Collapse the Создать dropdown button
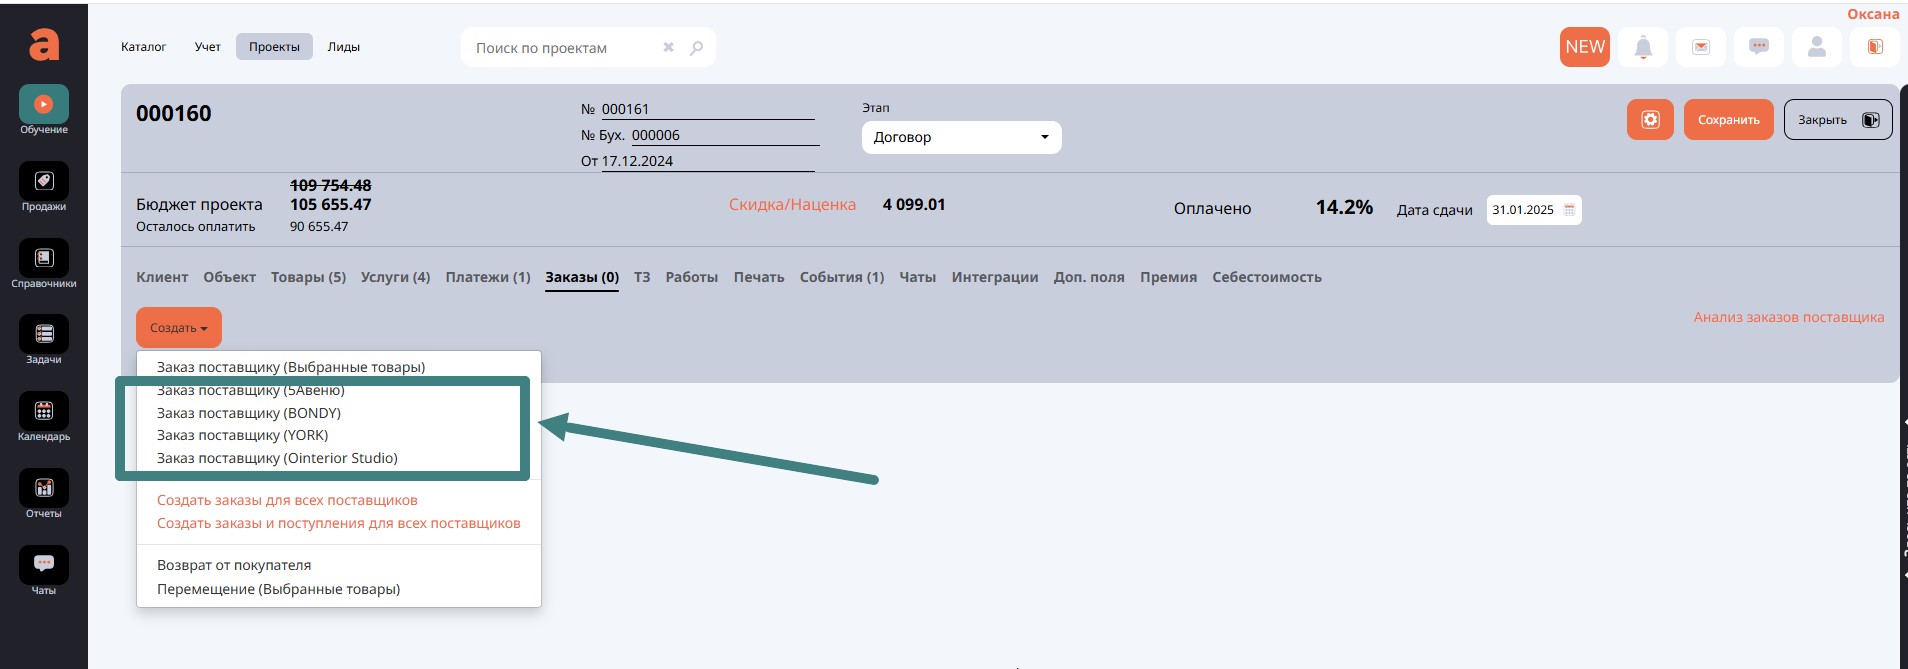1908x669 pixels. tap(179, 328)
